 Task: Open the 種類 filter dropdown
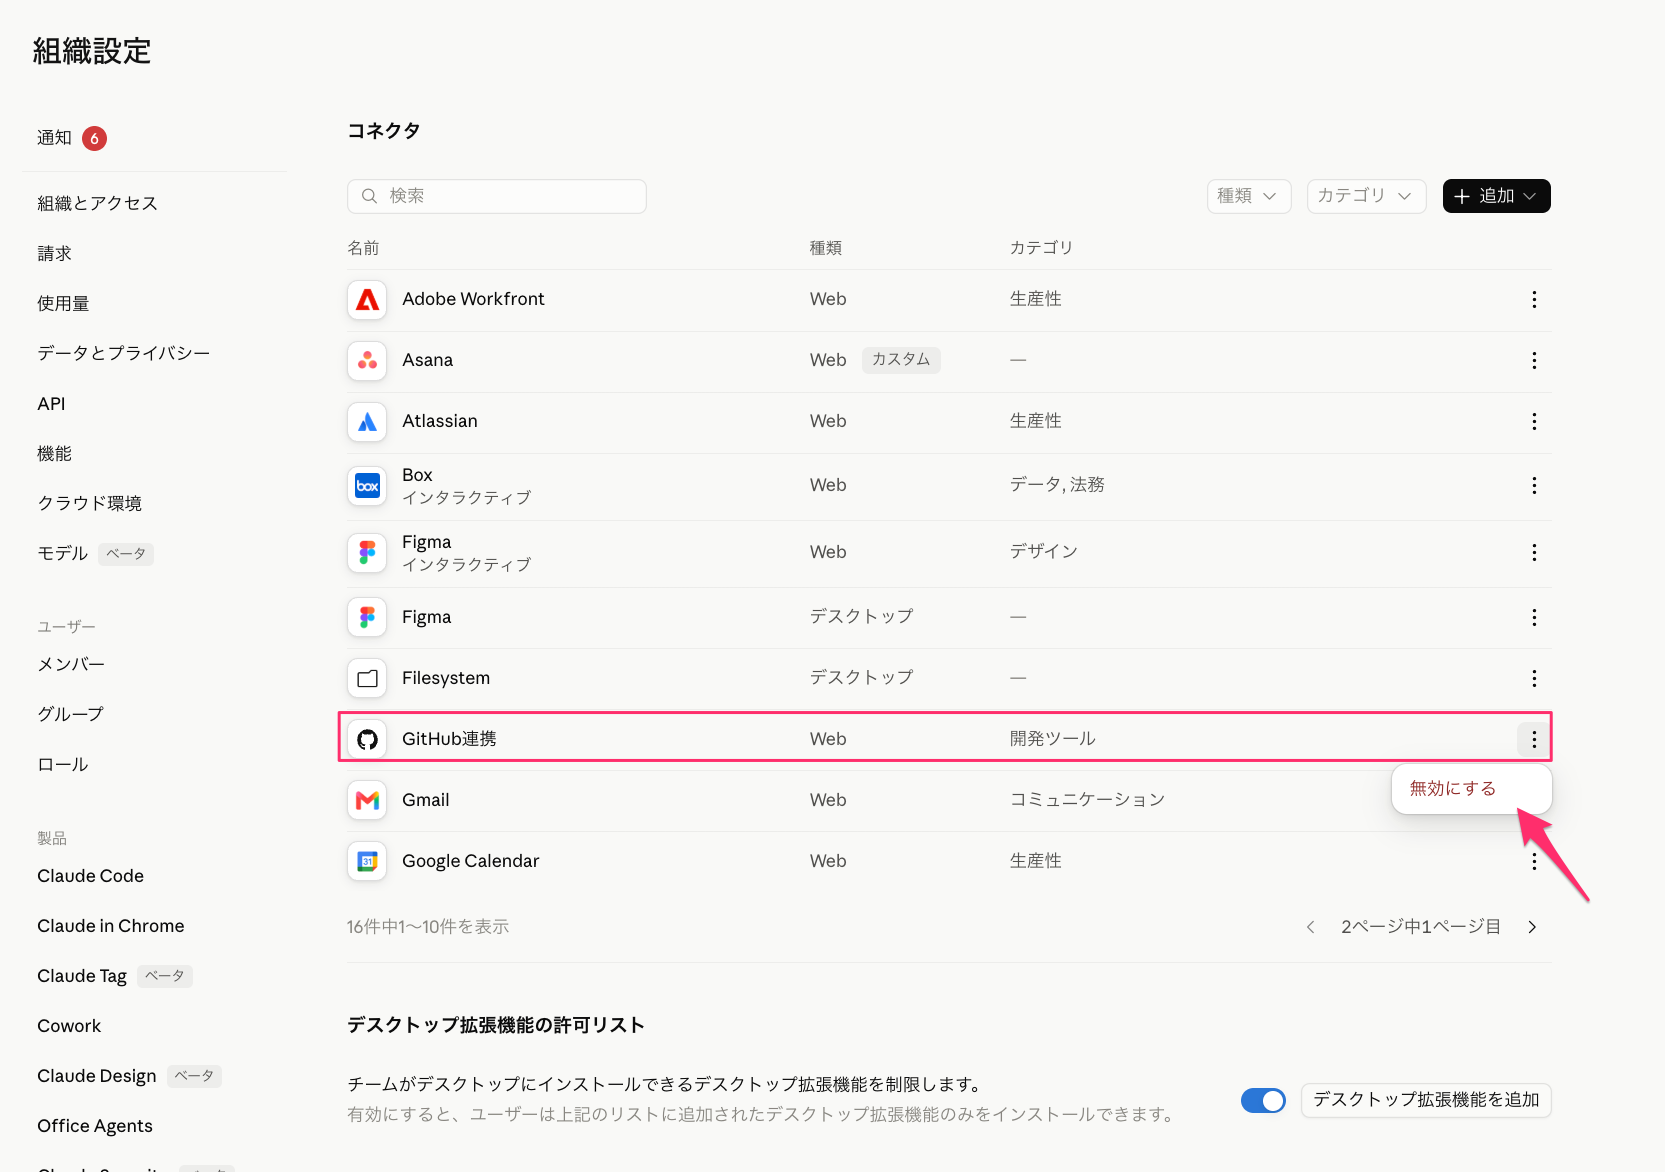tap(1249, 197)
